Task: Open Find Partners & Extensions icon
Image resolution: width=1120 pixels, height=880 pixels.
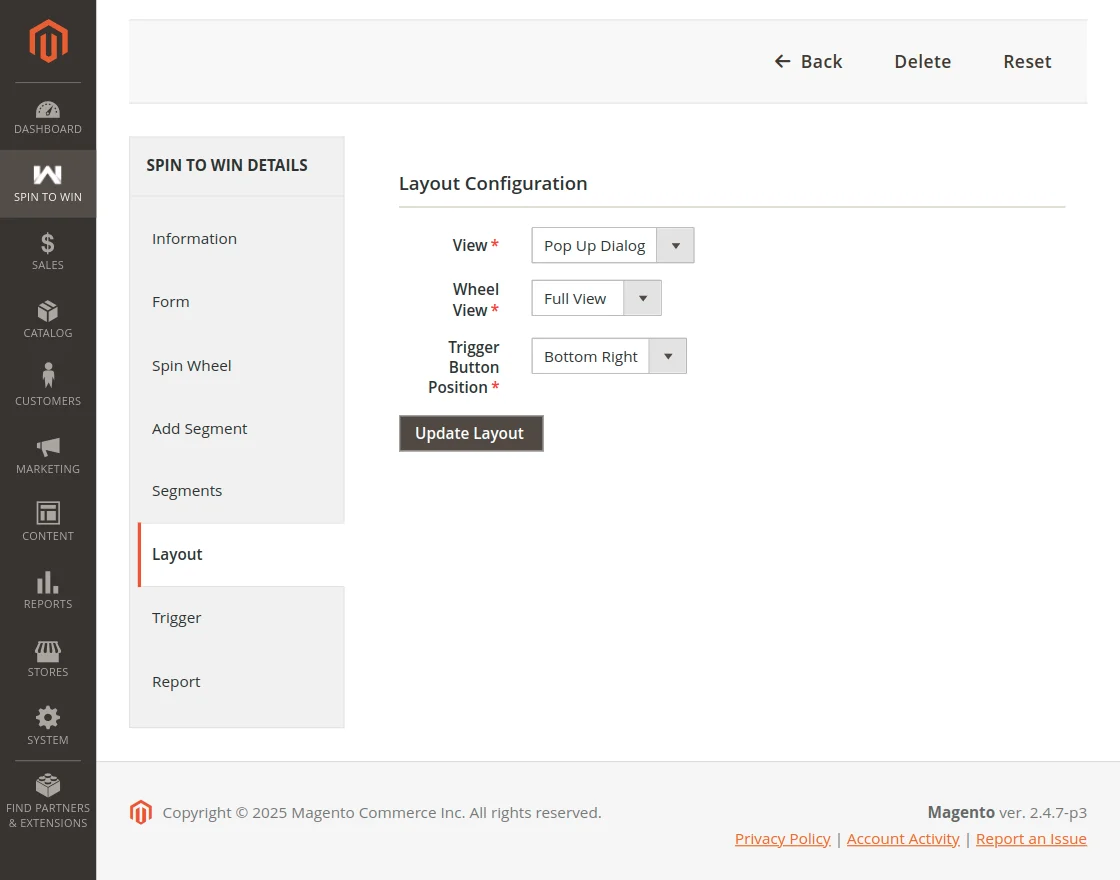Action: [x=48, y=801]
